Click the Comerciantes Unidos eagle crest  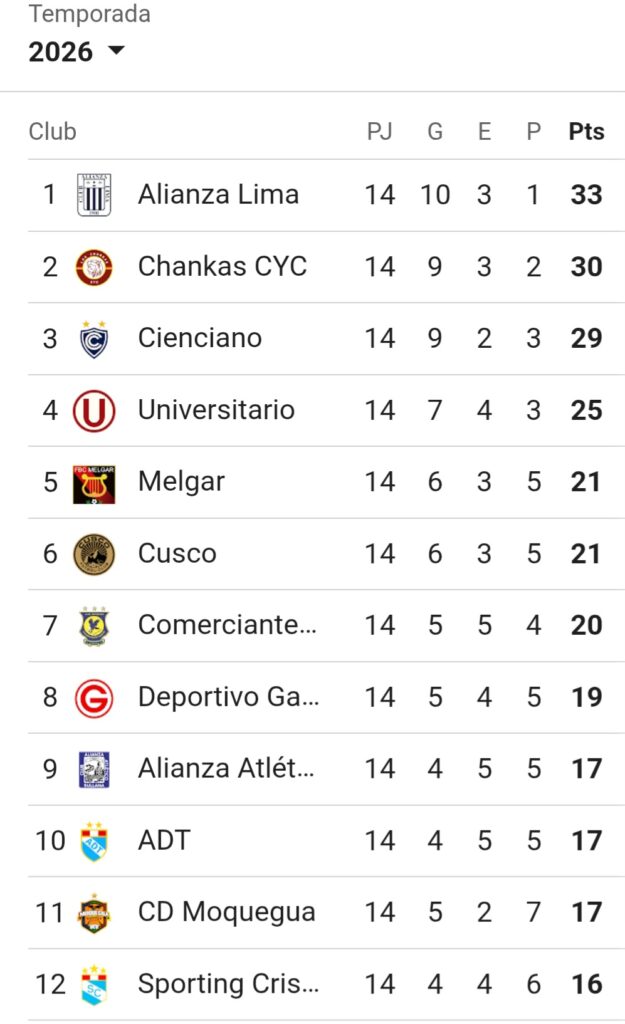[94, 626]
